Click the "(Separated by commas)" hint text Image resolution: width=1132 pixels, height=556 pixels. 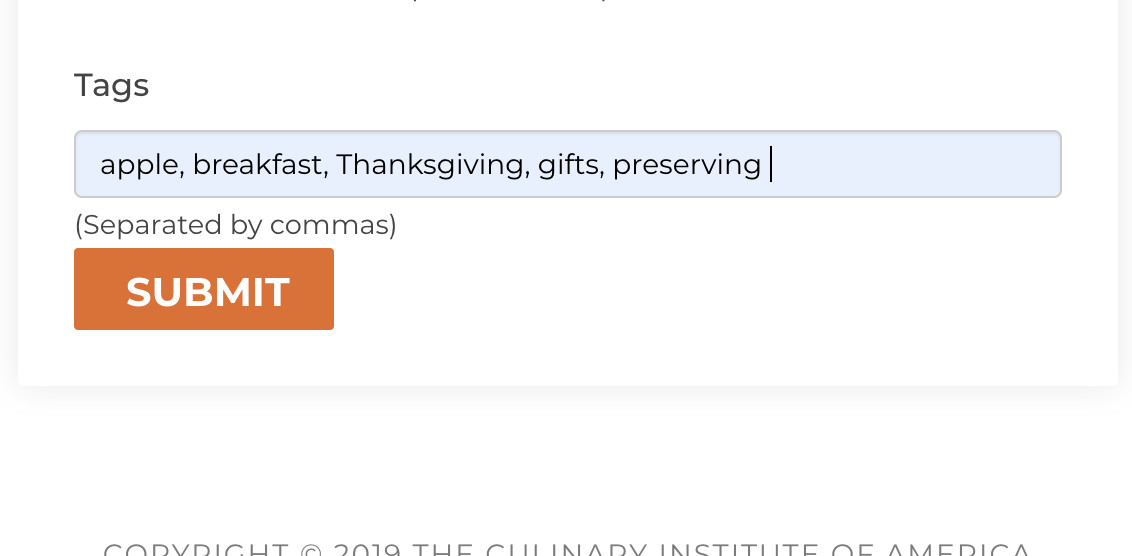tap(235, 225)
